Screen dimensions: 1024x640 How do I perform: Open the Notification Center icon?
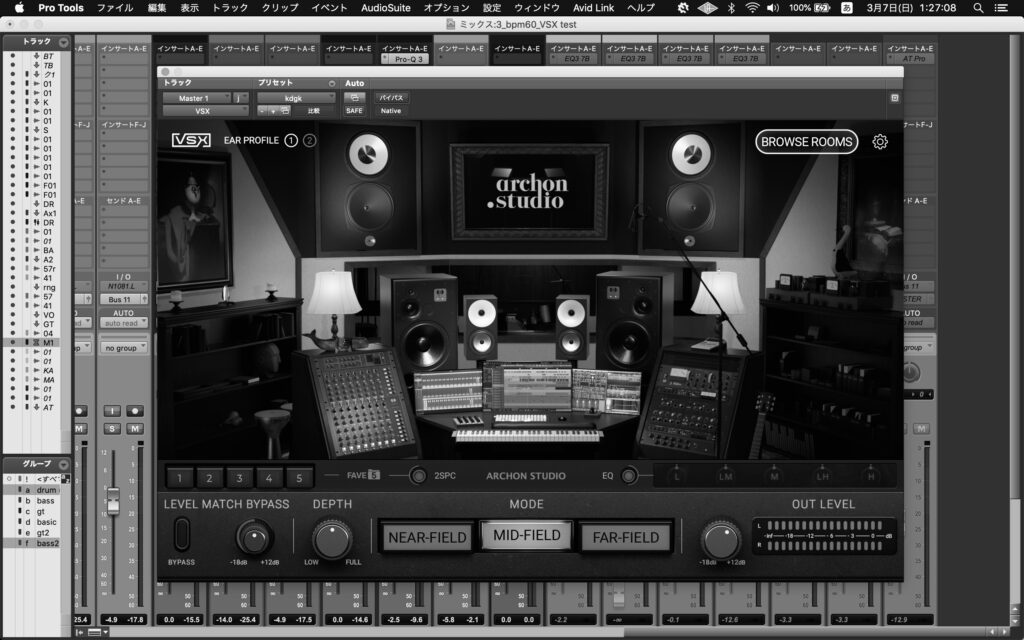point(1000,8)
